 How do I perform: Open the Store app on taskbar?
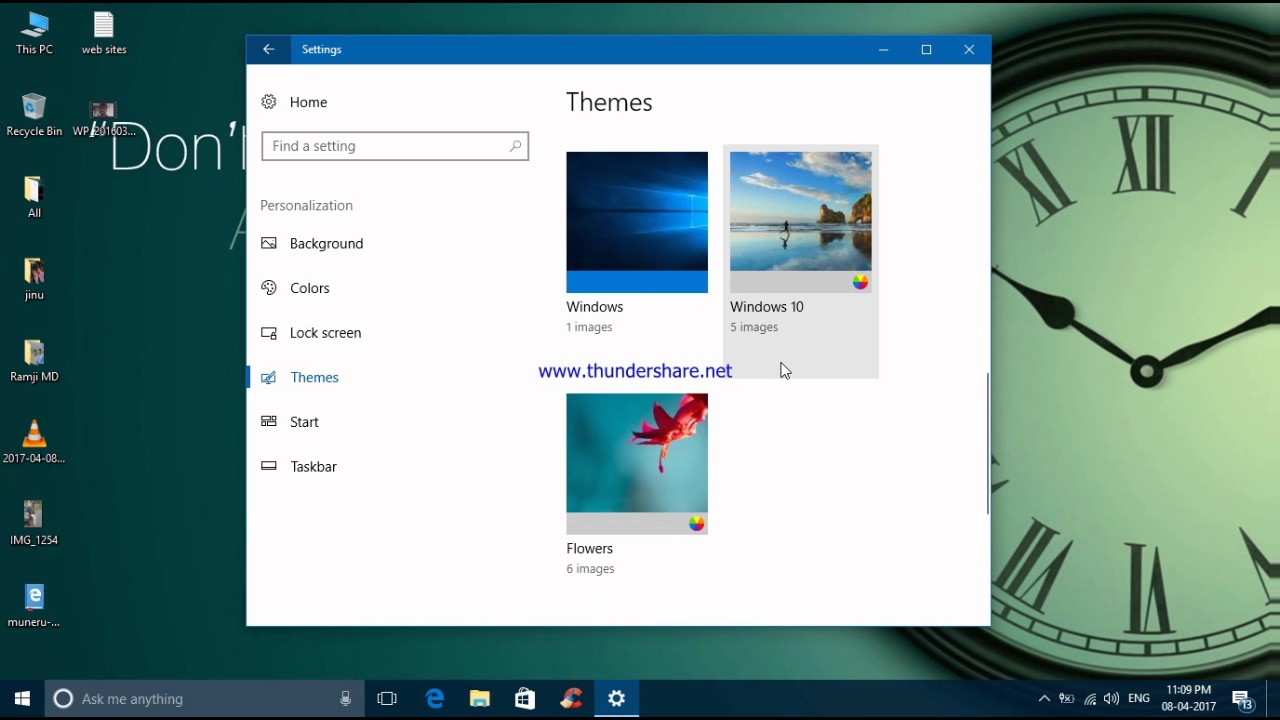pos(525,699)
